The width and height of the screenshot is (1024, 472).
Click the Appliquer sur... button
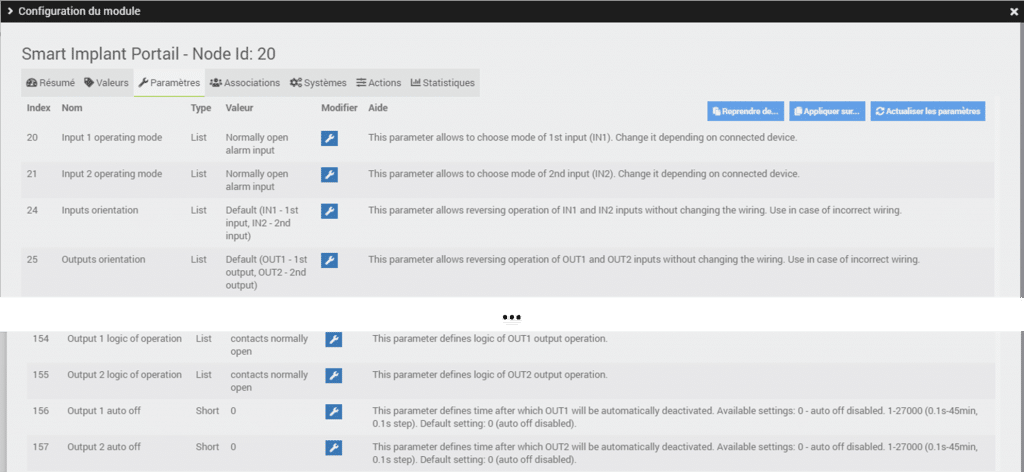pos(827,111)
